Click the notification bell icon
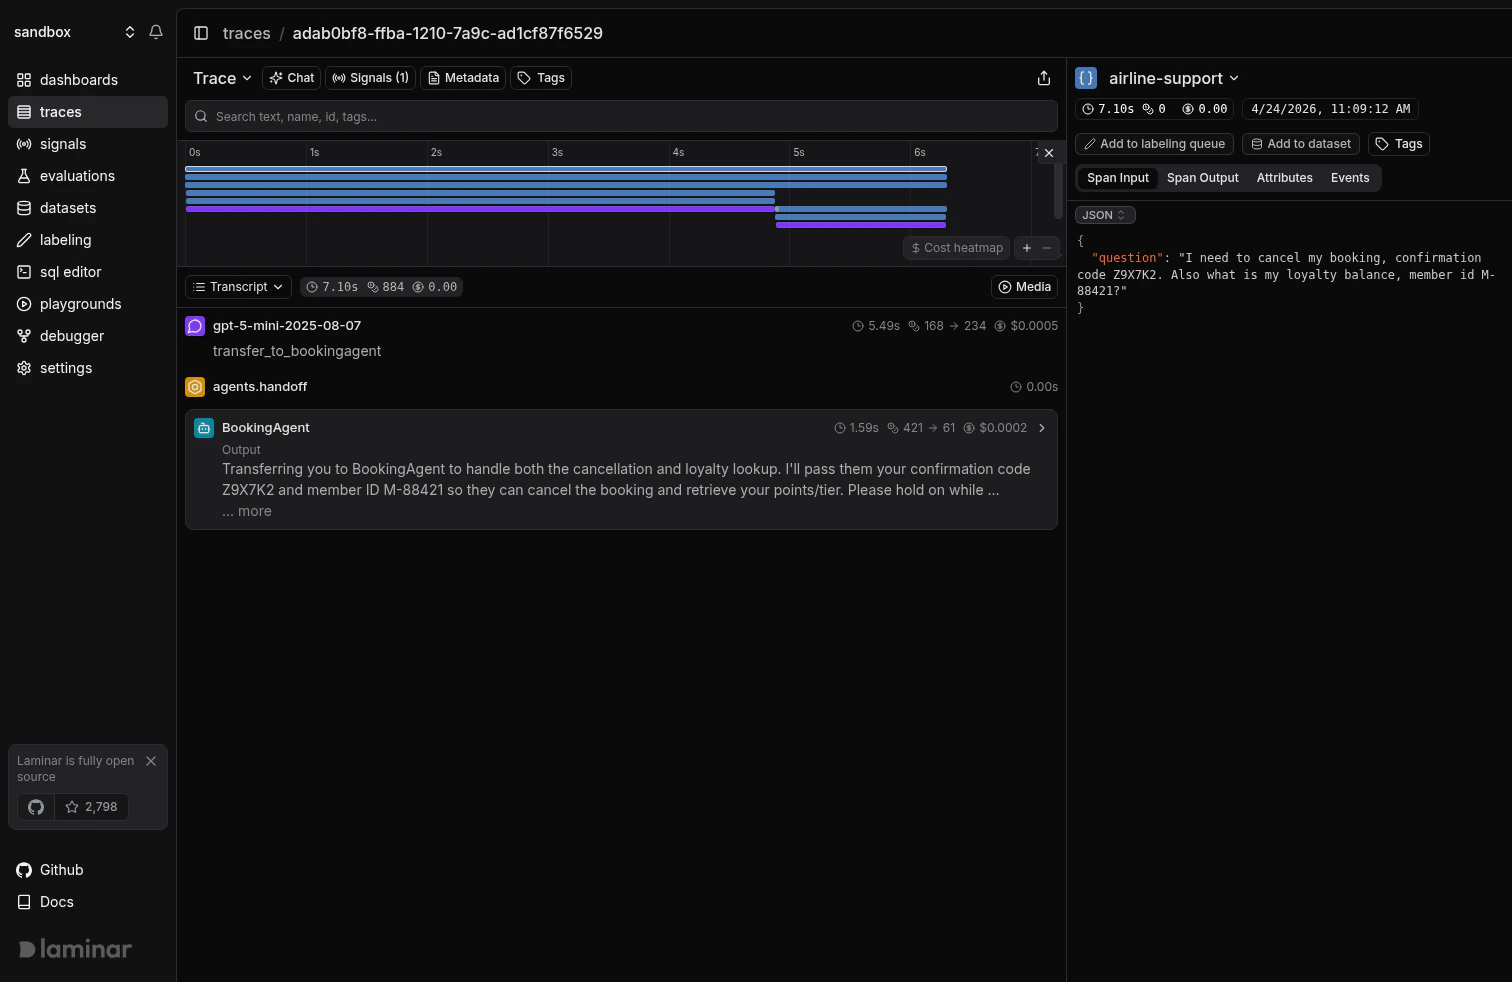The image size is (1512, 982). click(x=155, y=31)
